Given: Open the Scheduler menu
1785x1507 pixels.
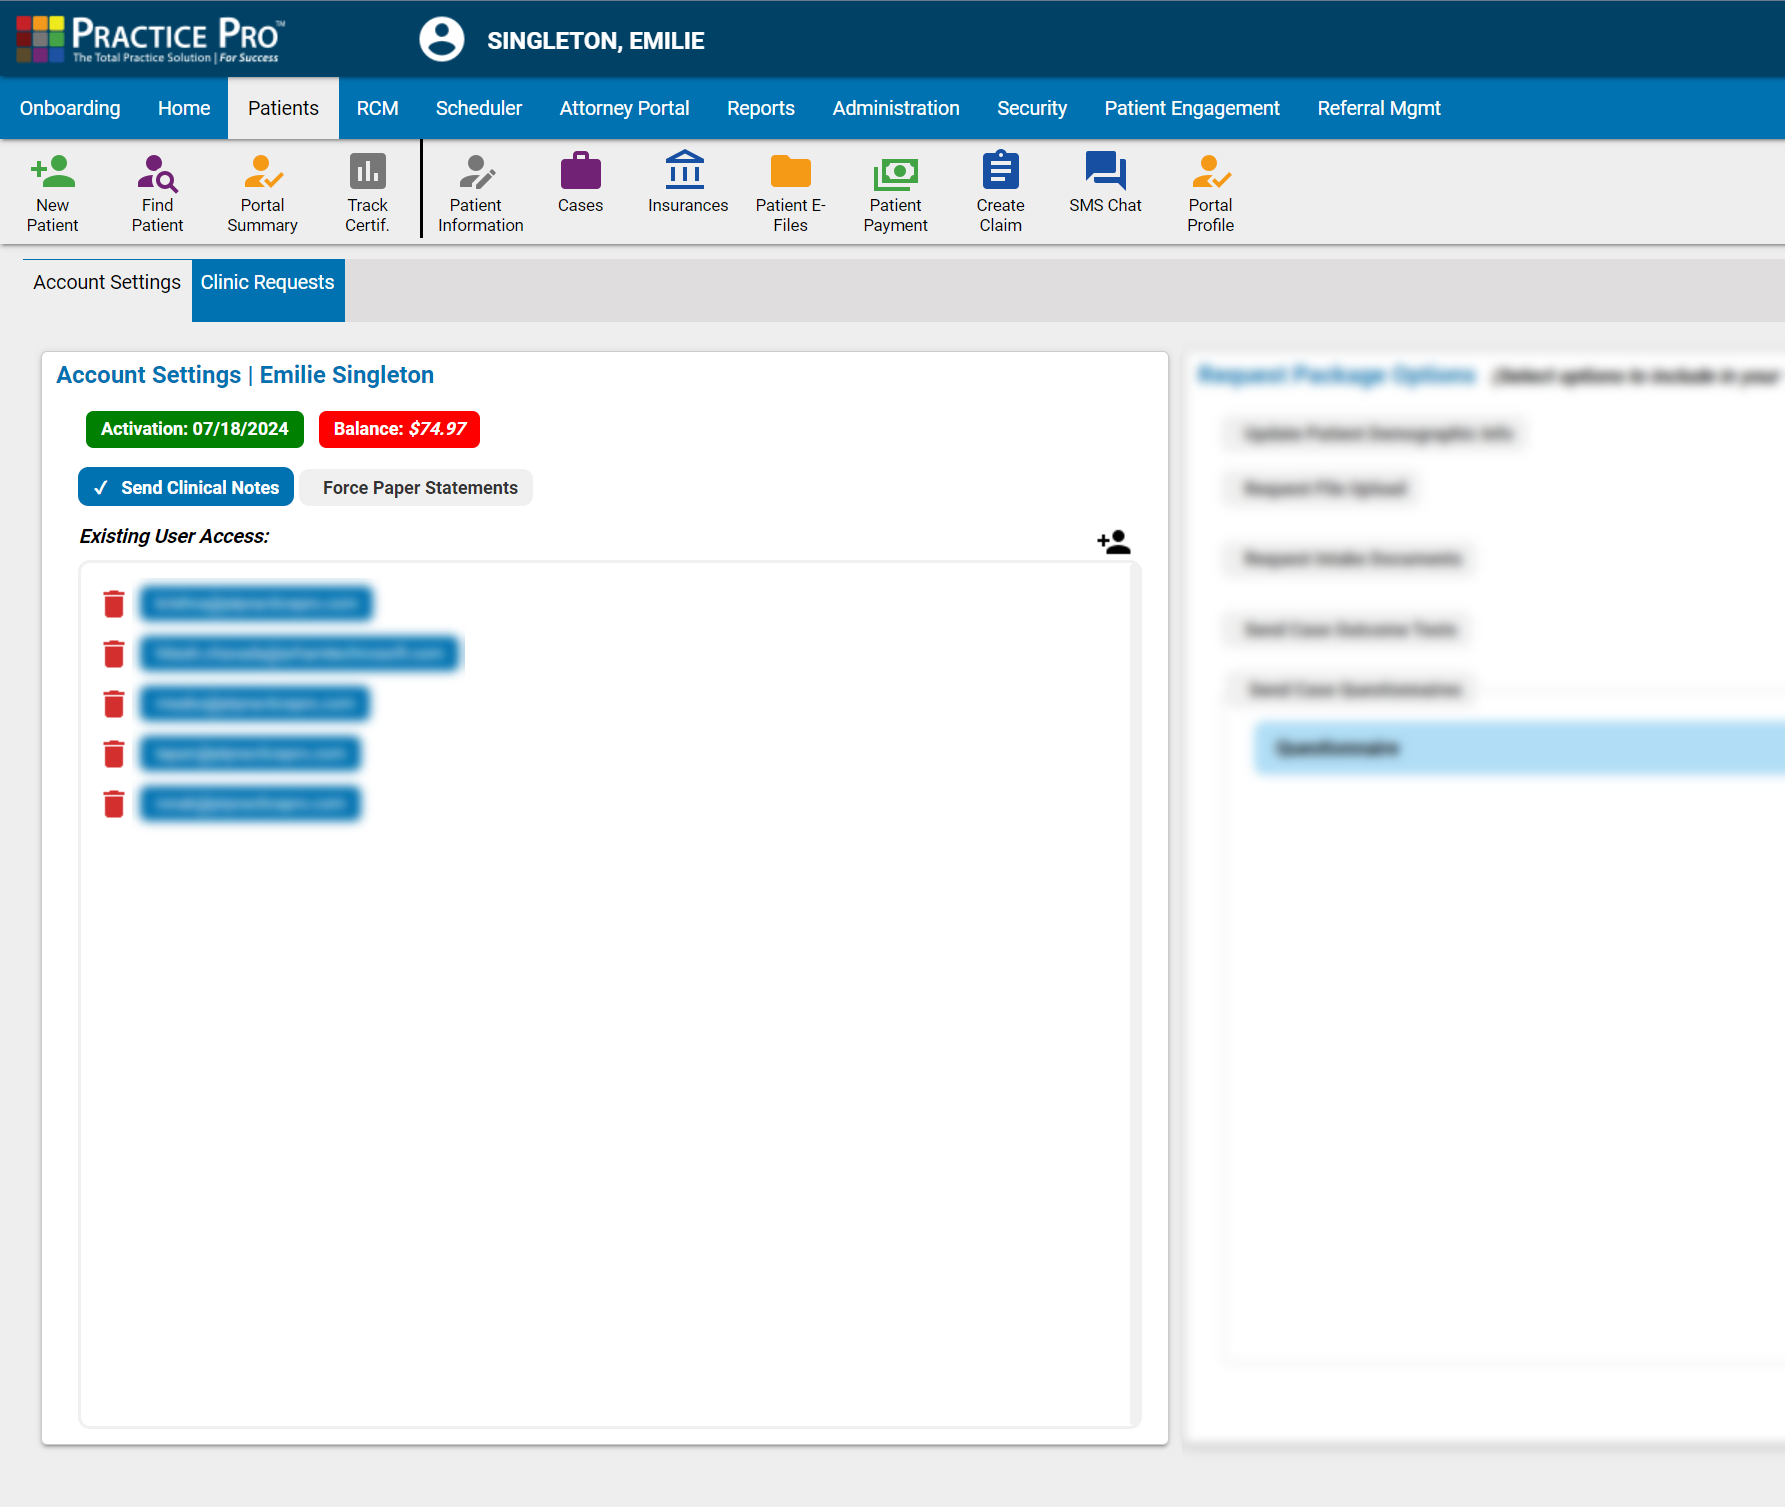Looking at the screenshot, I should pos(478,108).
